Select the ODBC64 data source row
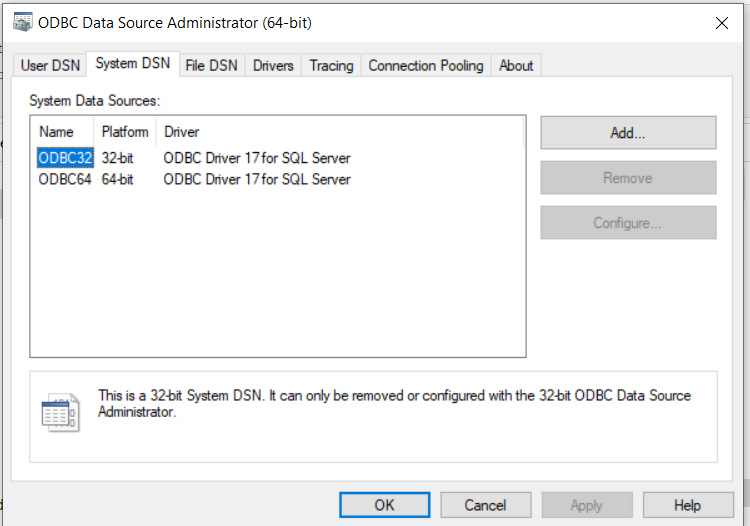The height and width of the screenshot is (526, 750). pyautogui.click(x=65, y=180)
